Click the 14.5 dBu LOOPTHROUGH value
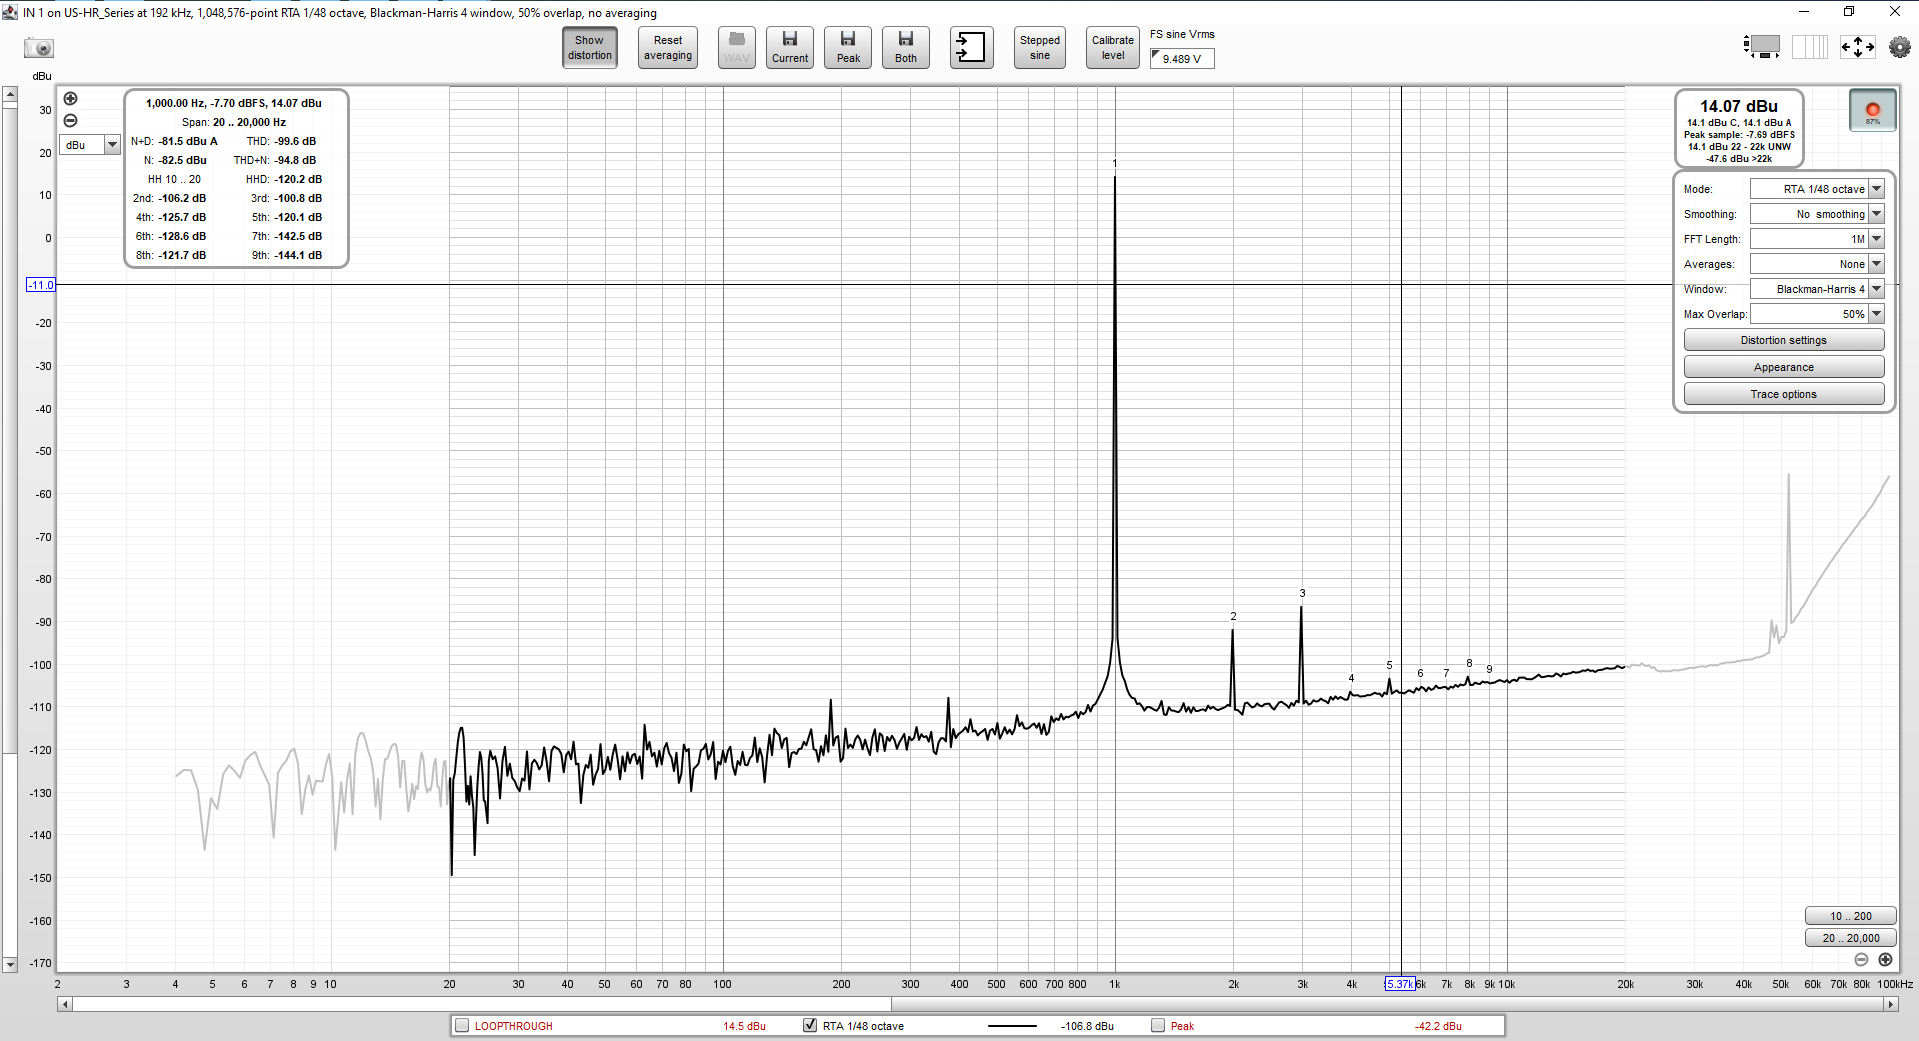This screenshot has height=1041, width=1919. pos(744,1026)
